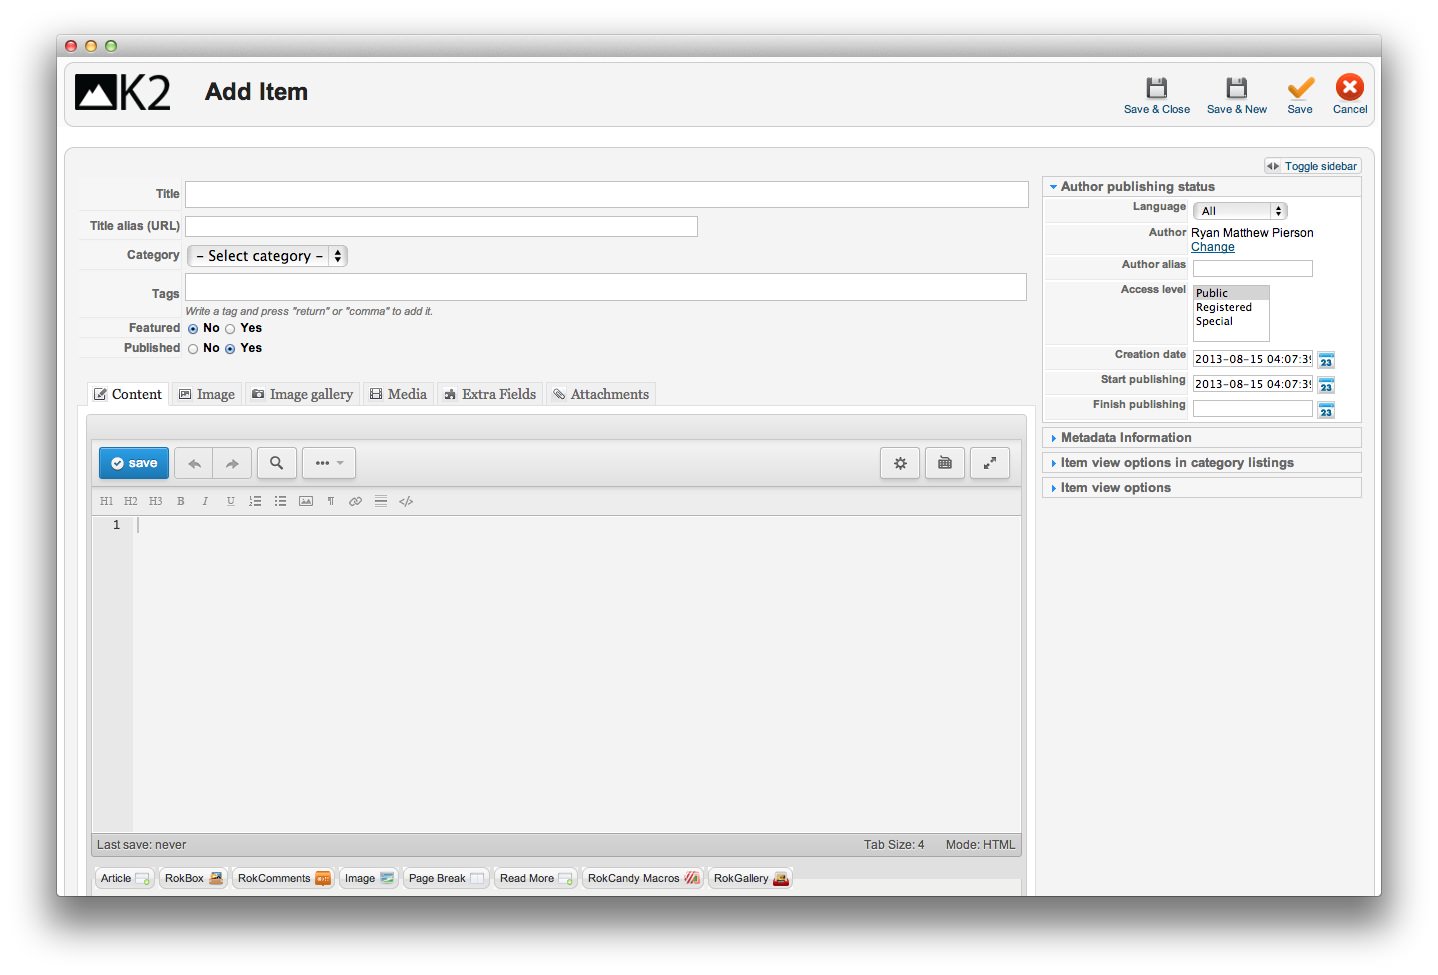The width and height of the screenshot is (1438, 975).
Task: Open the Select category dropdown
Action: pos(267,256)
